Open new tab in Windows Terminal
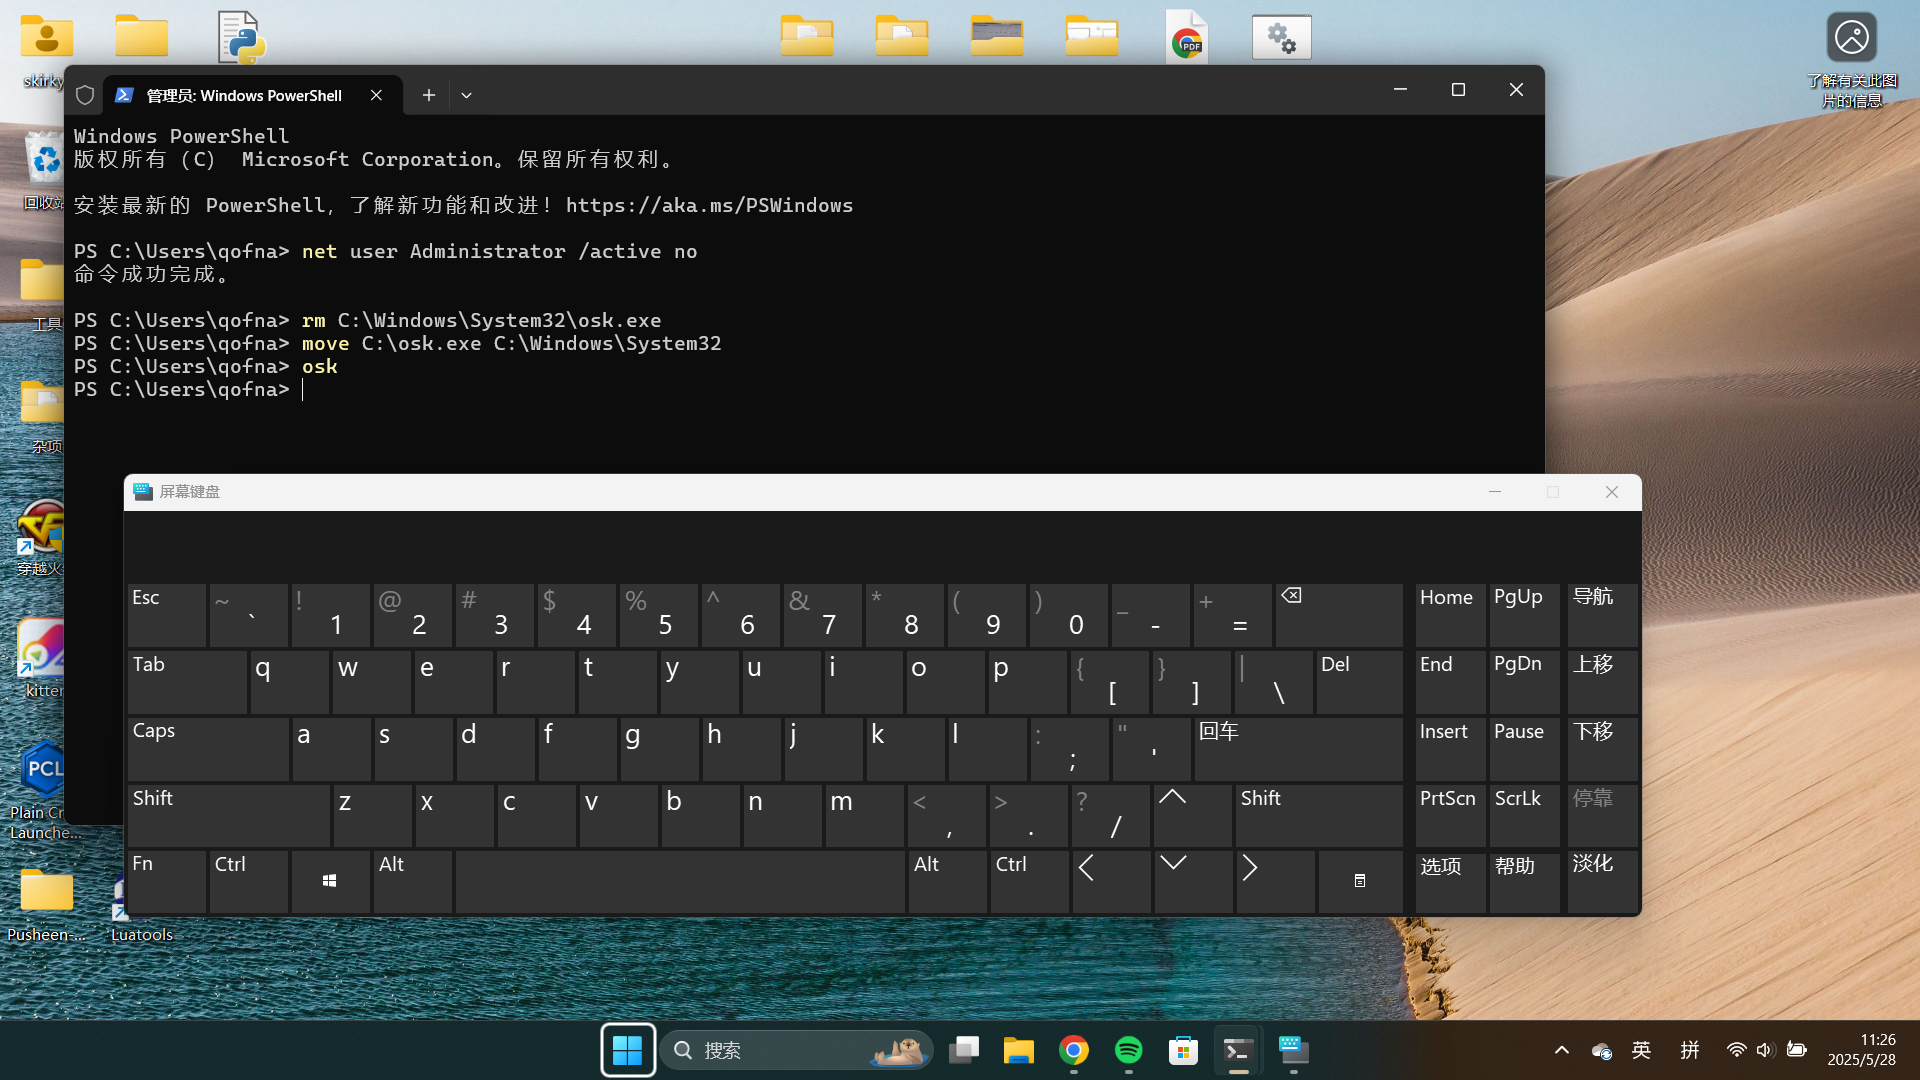The image size is (1920, 1080). tap(429, 95)
